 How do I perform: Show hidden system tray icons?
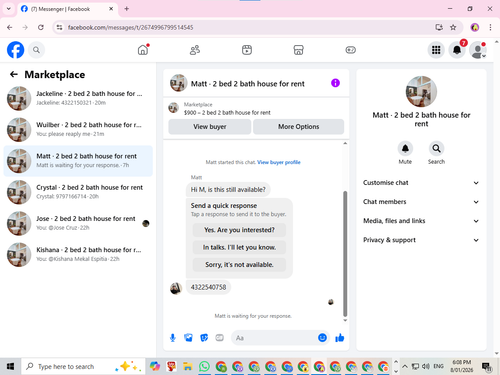tap(405, 366)
